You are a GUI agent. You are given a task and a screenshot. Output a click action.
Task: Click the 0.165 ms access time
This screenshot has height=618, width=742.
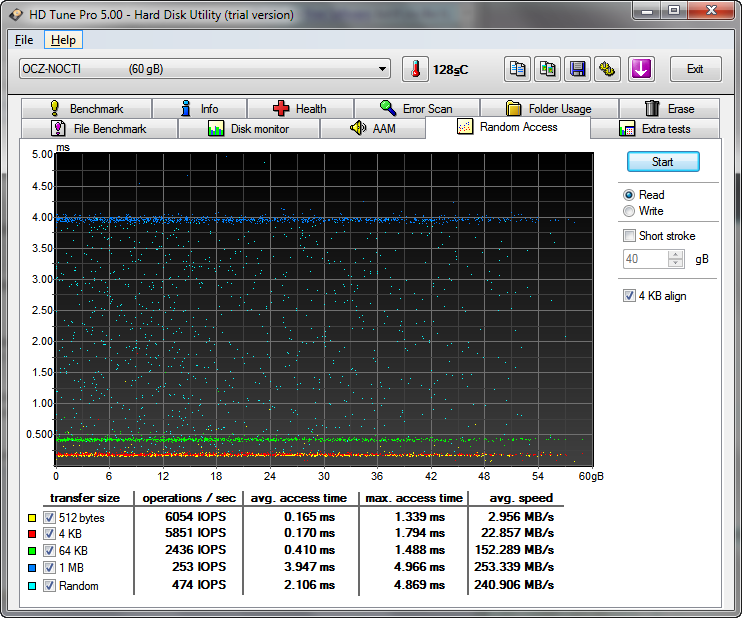pos(309,517)
